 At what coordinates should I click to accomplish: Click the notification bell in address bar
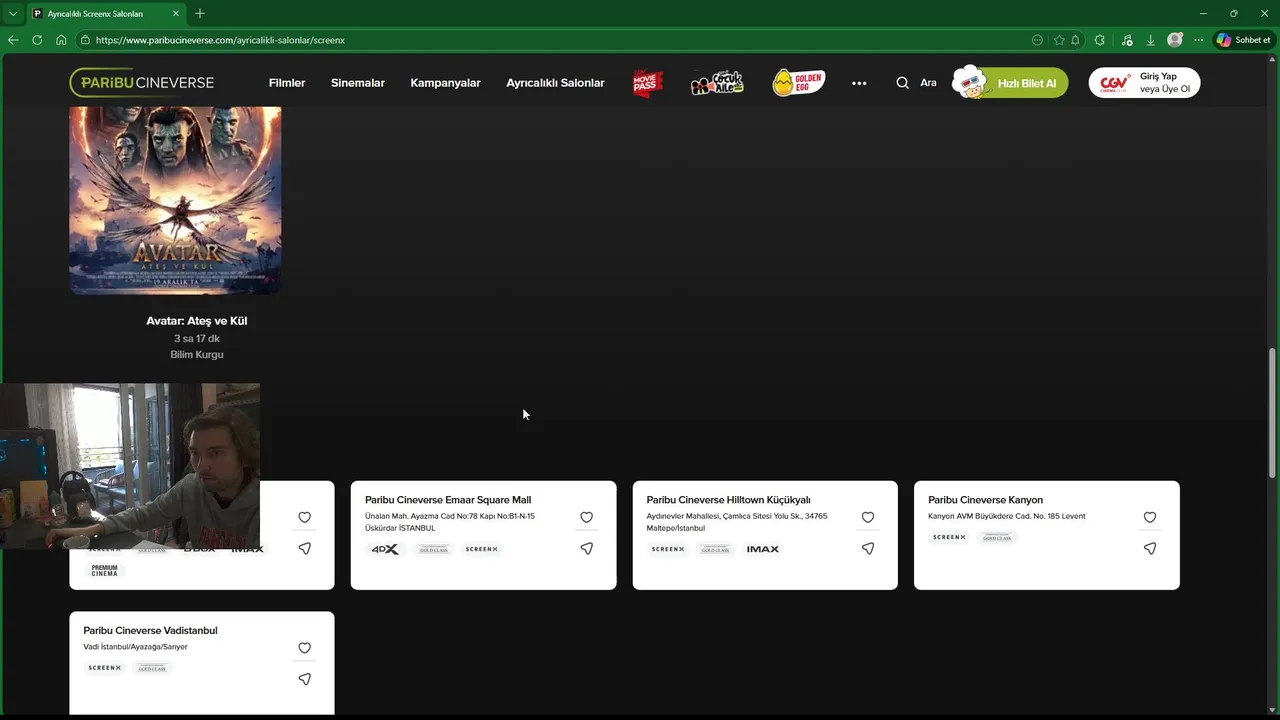pos(1075,40)
